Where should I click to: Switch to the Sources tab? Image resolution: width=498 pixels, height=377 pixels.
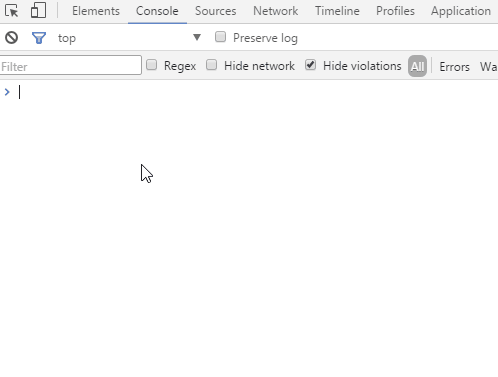pyautogui.click(x=215, y=11)
